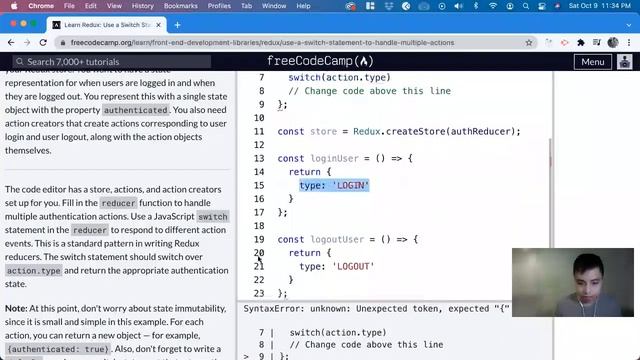Click the 'Change code above this line' comment
Viewport: 640px width, 360px height.
(369, 91)
